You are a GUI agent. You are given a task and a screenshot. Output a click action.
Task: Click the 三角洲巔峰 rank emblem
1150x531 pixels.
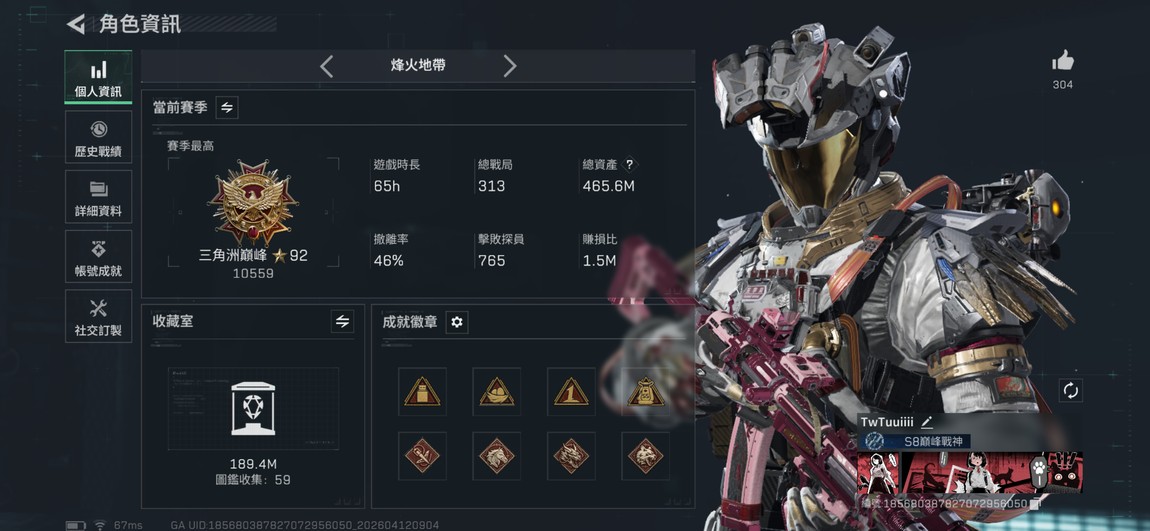[253, 202]
